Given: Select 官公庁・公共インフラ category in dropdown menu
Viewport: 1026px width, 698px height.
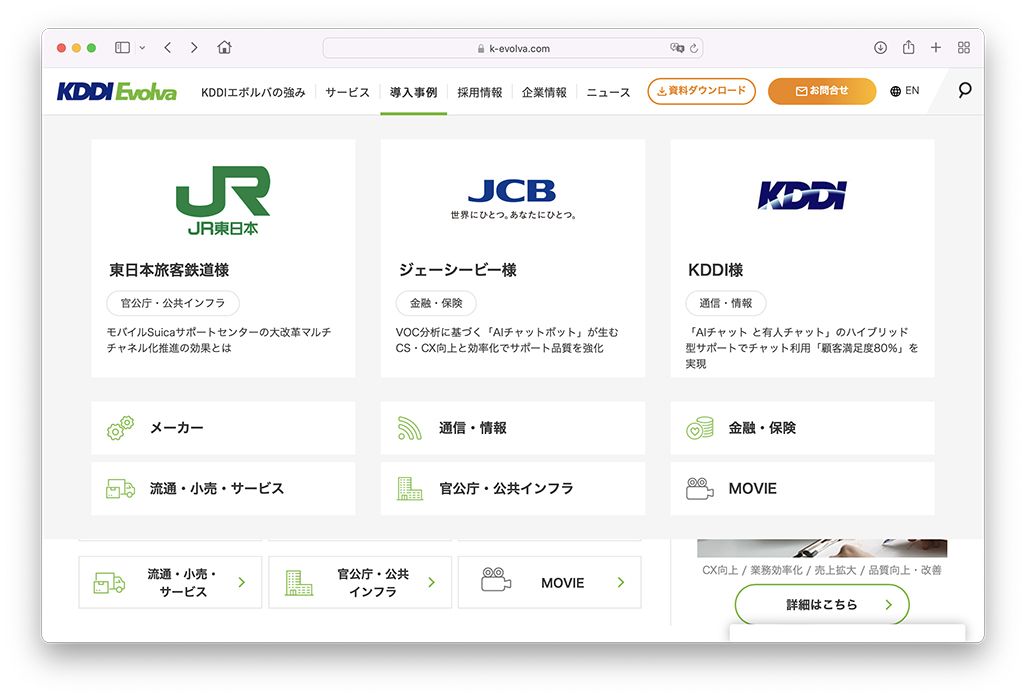Looking at the screenshot, I should 506,489.
